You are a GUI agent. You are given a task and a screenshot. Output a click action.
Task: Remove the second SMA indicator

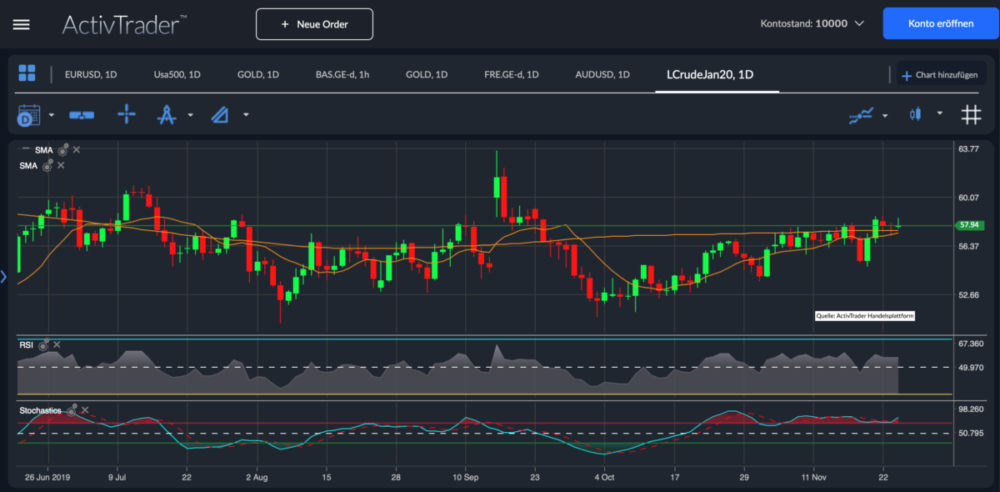pos(61,165)
